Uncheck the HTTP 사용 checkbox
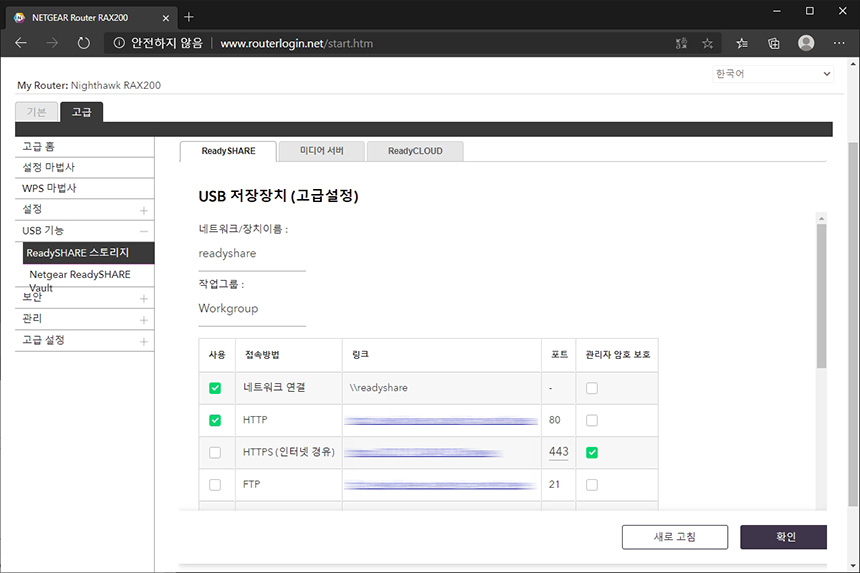860x573 pixels. point(215,420)
